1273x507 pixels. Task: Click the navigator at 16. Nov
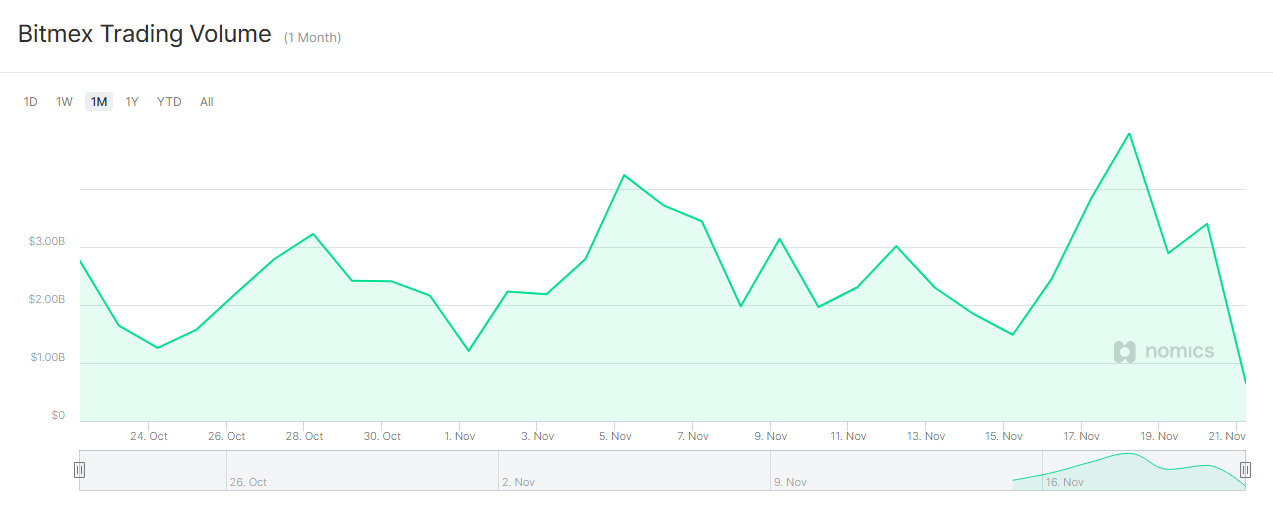coord(1064,482)
